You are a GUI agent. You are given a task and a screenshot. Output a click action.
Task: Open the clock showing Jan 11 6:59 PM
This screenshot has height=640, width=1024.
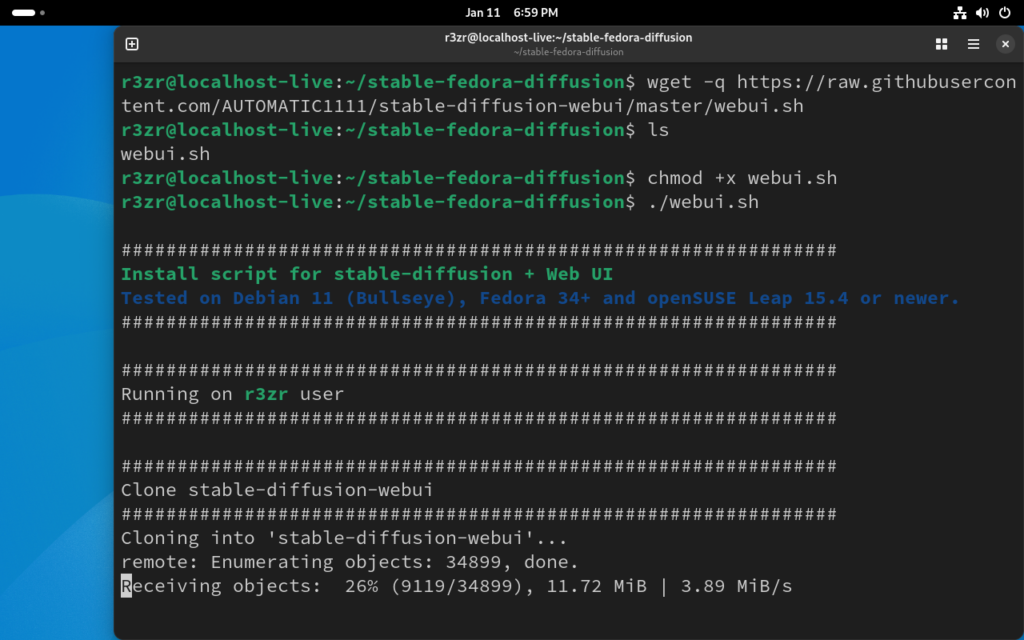[511, 12]
